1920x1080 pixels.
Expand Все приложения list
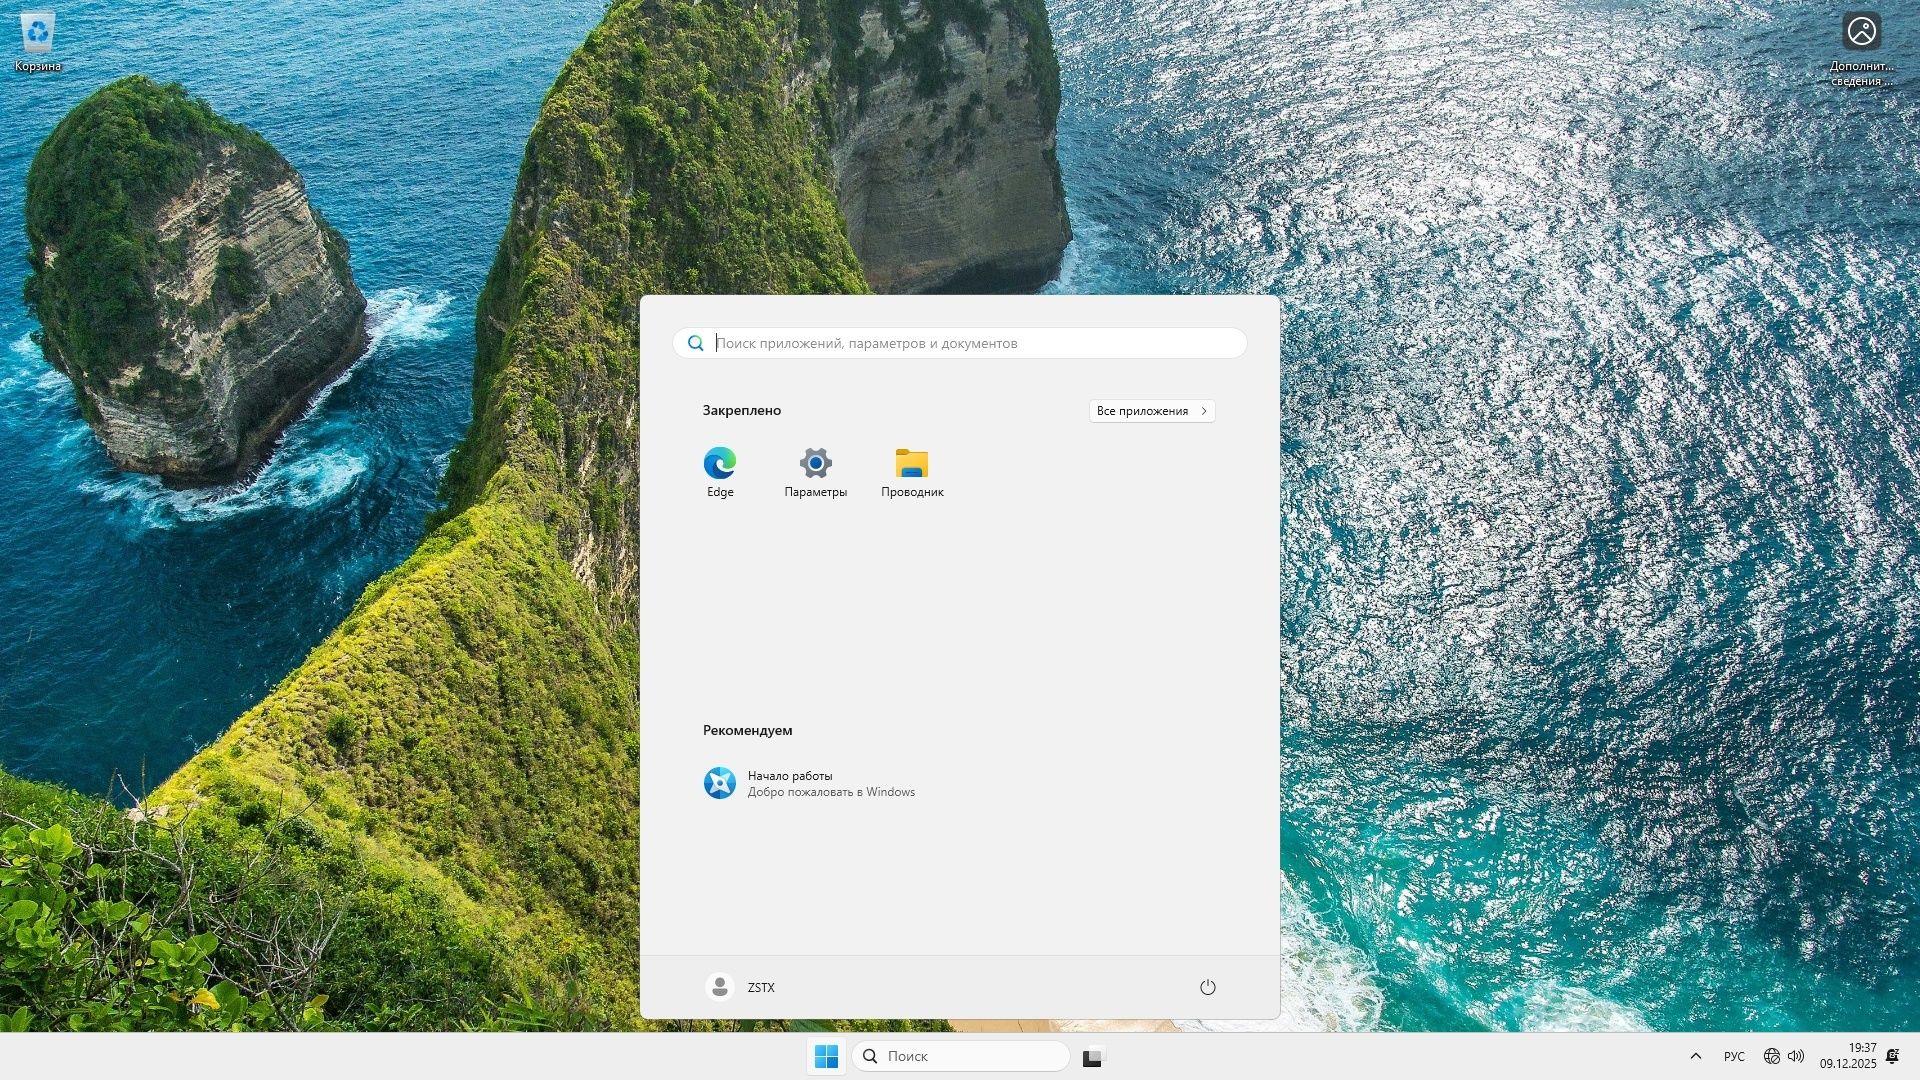tap(1151, 411)
